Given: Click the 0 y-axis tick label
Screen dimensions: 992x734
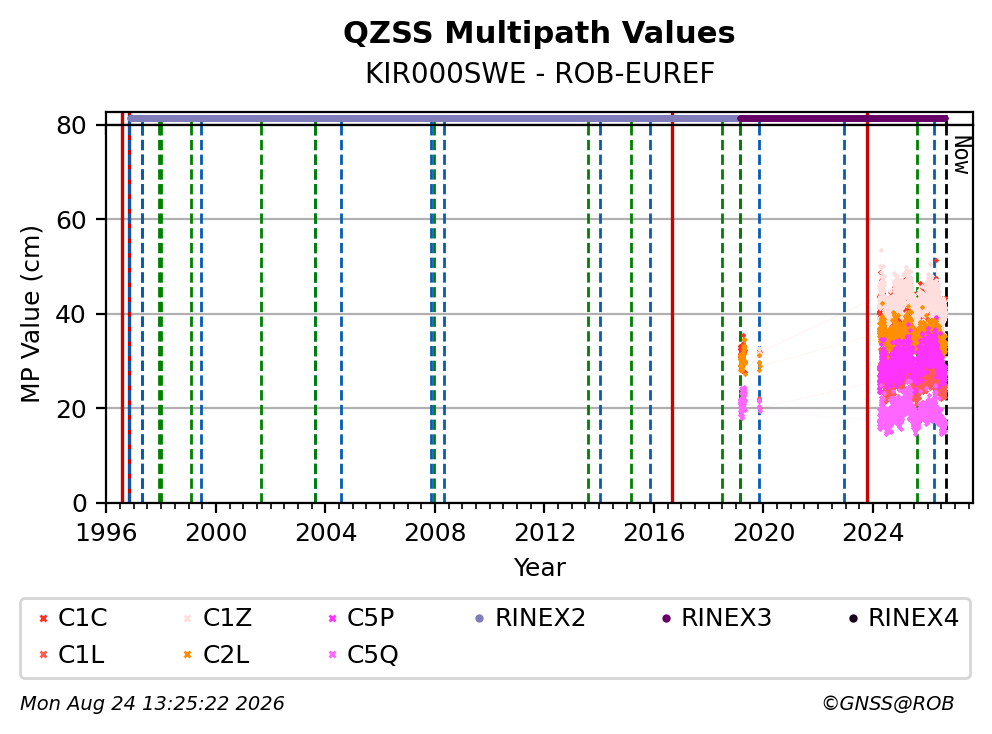Looking at the screenshot, I should tap(80, 504).
